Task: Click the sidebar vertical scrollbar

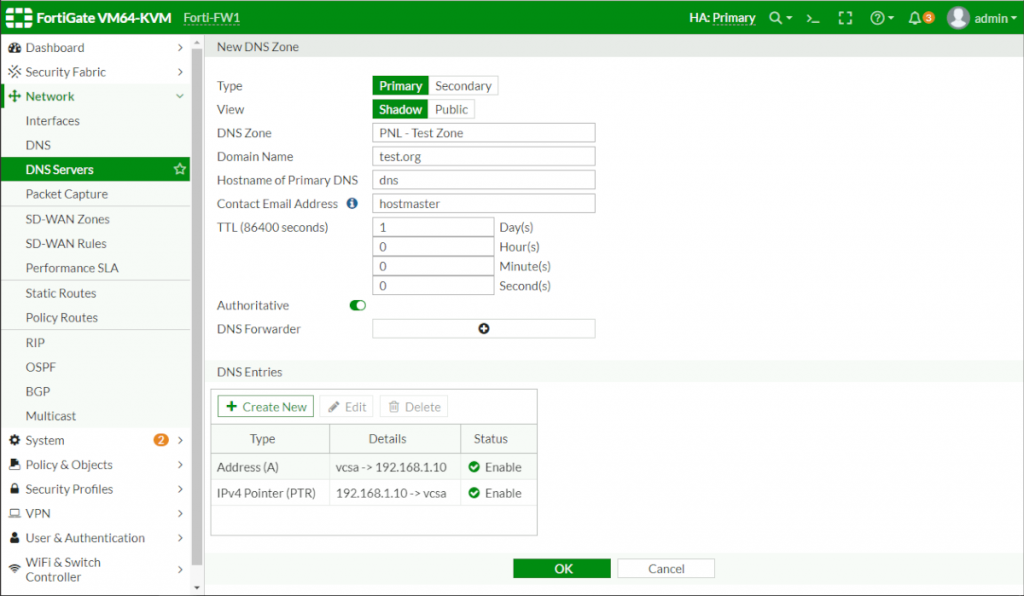Action: pyautogui.click(x=196, y=300)
